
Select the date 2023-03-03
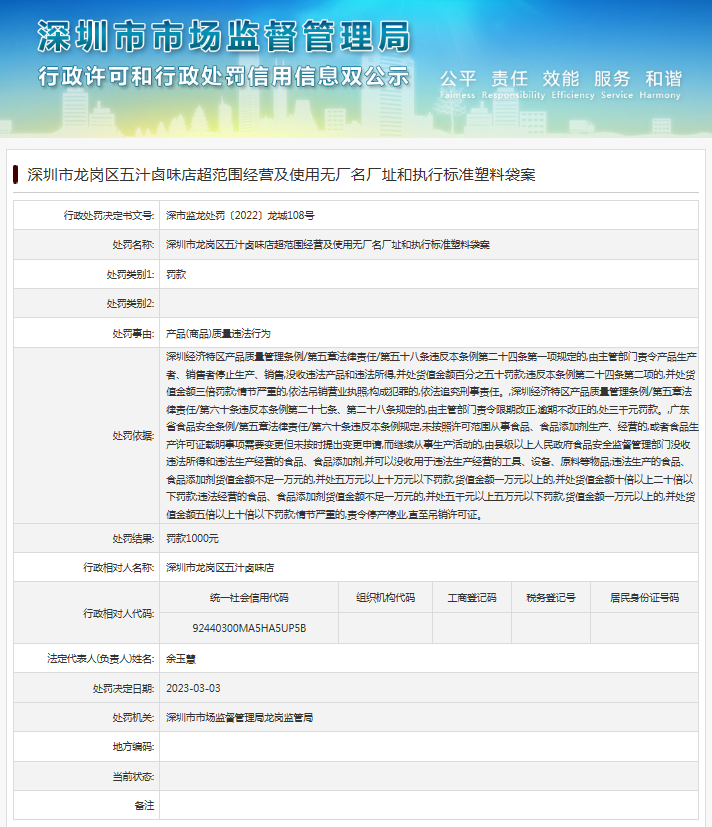[194, 688]
